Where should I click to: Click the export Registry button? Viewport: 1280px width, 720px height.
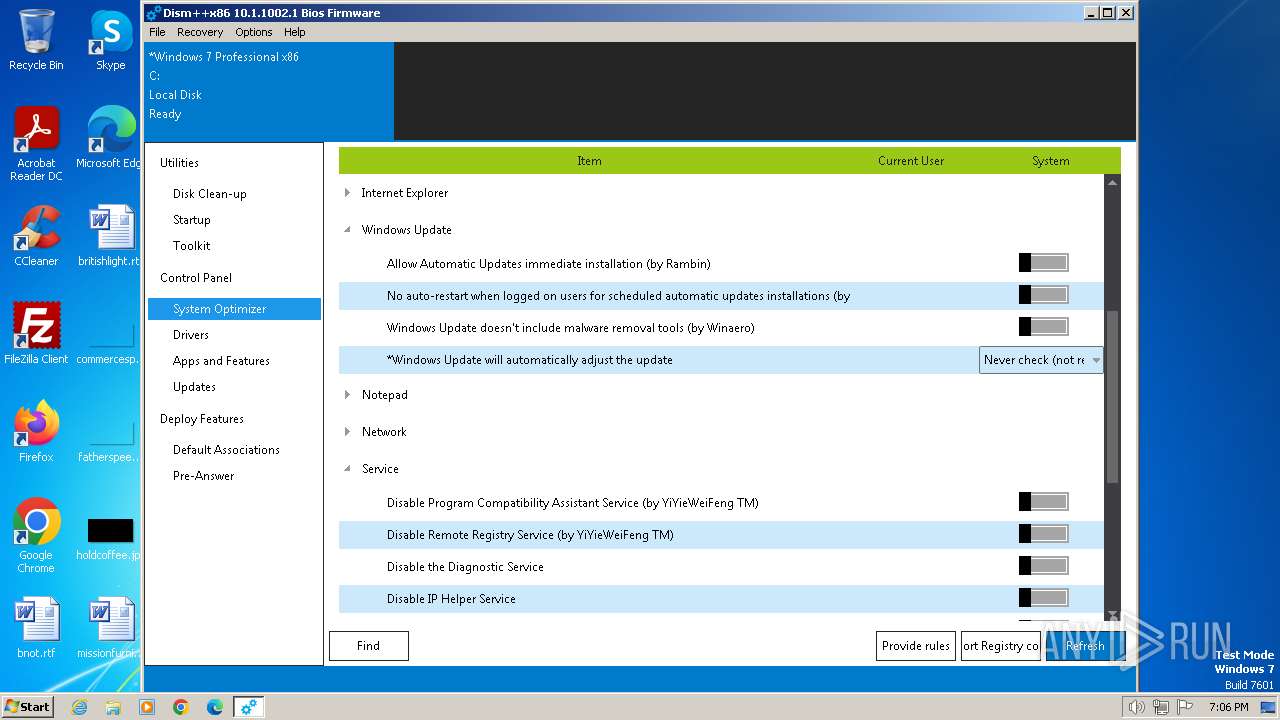(x=1001, y=646)
